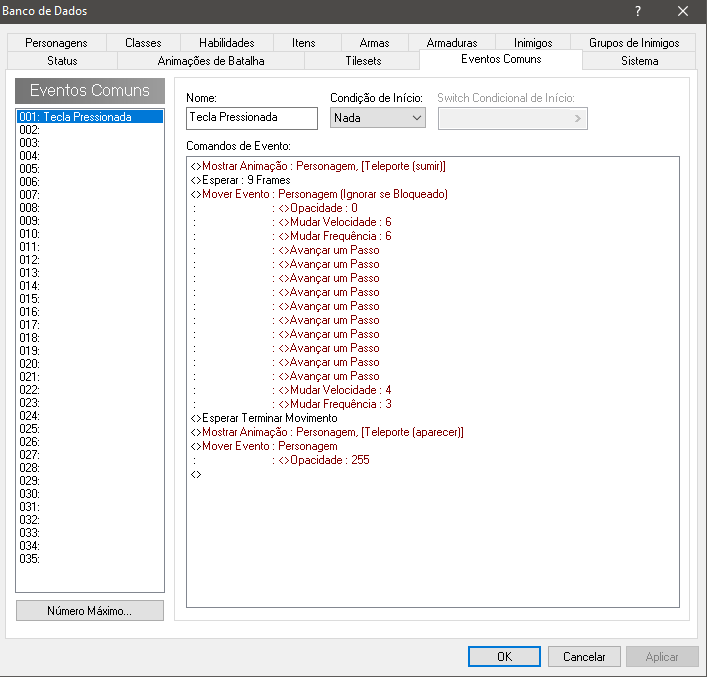The height and width of the screenshot is (677, 707).
Task: Open the Personagens tab
Action: point(56,43)
